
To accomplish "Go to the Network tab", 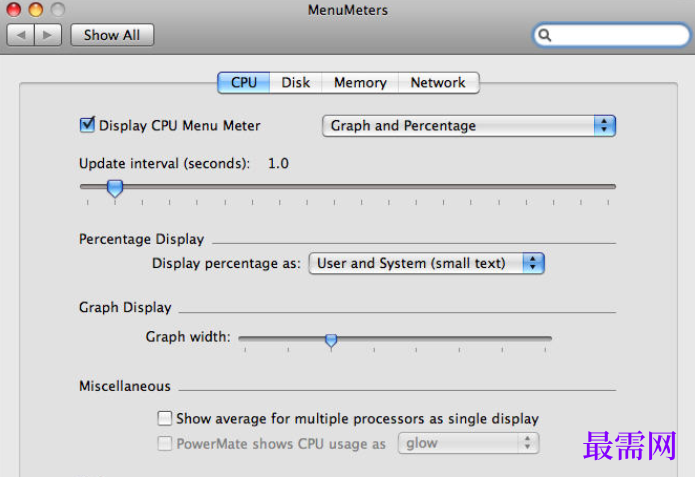I will (438, 82).
